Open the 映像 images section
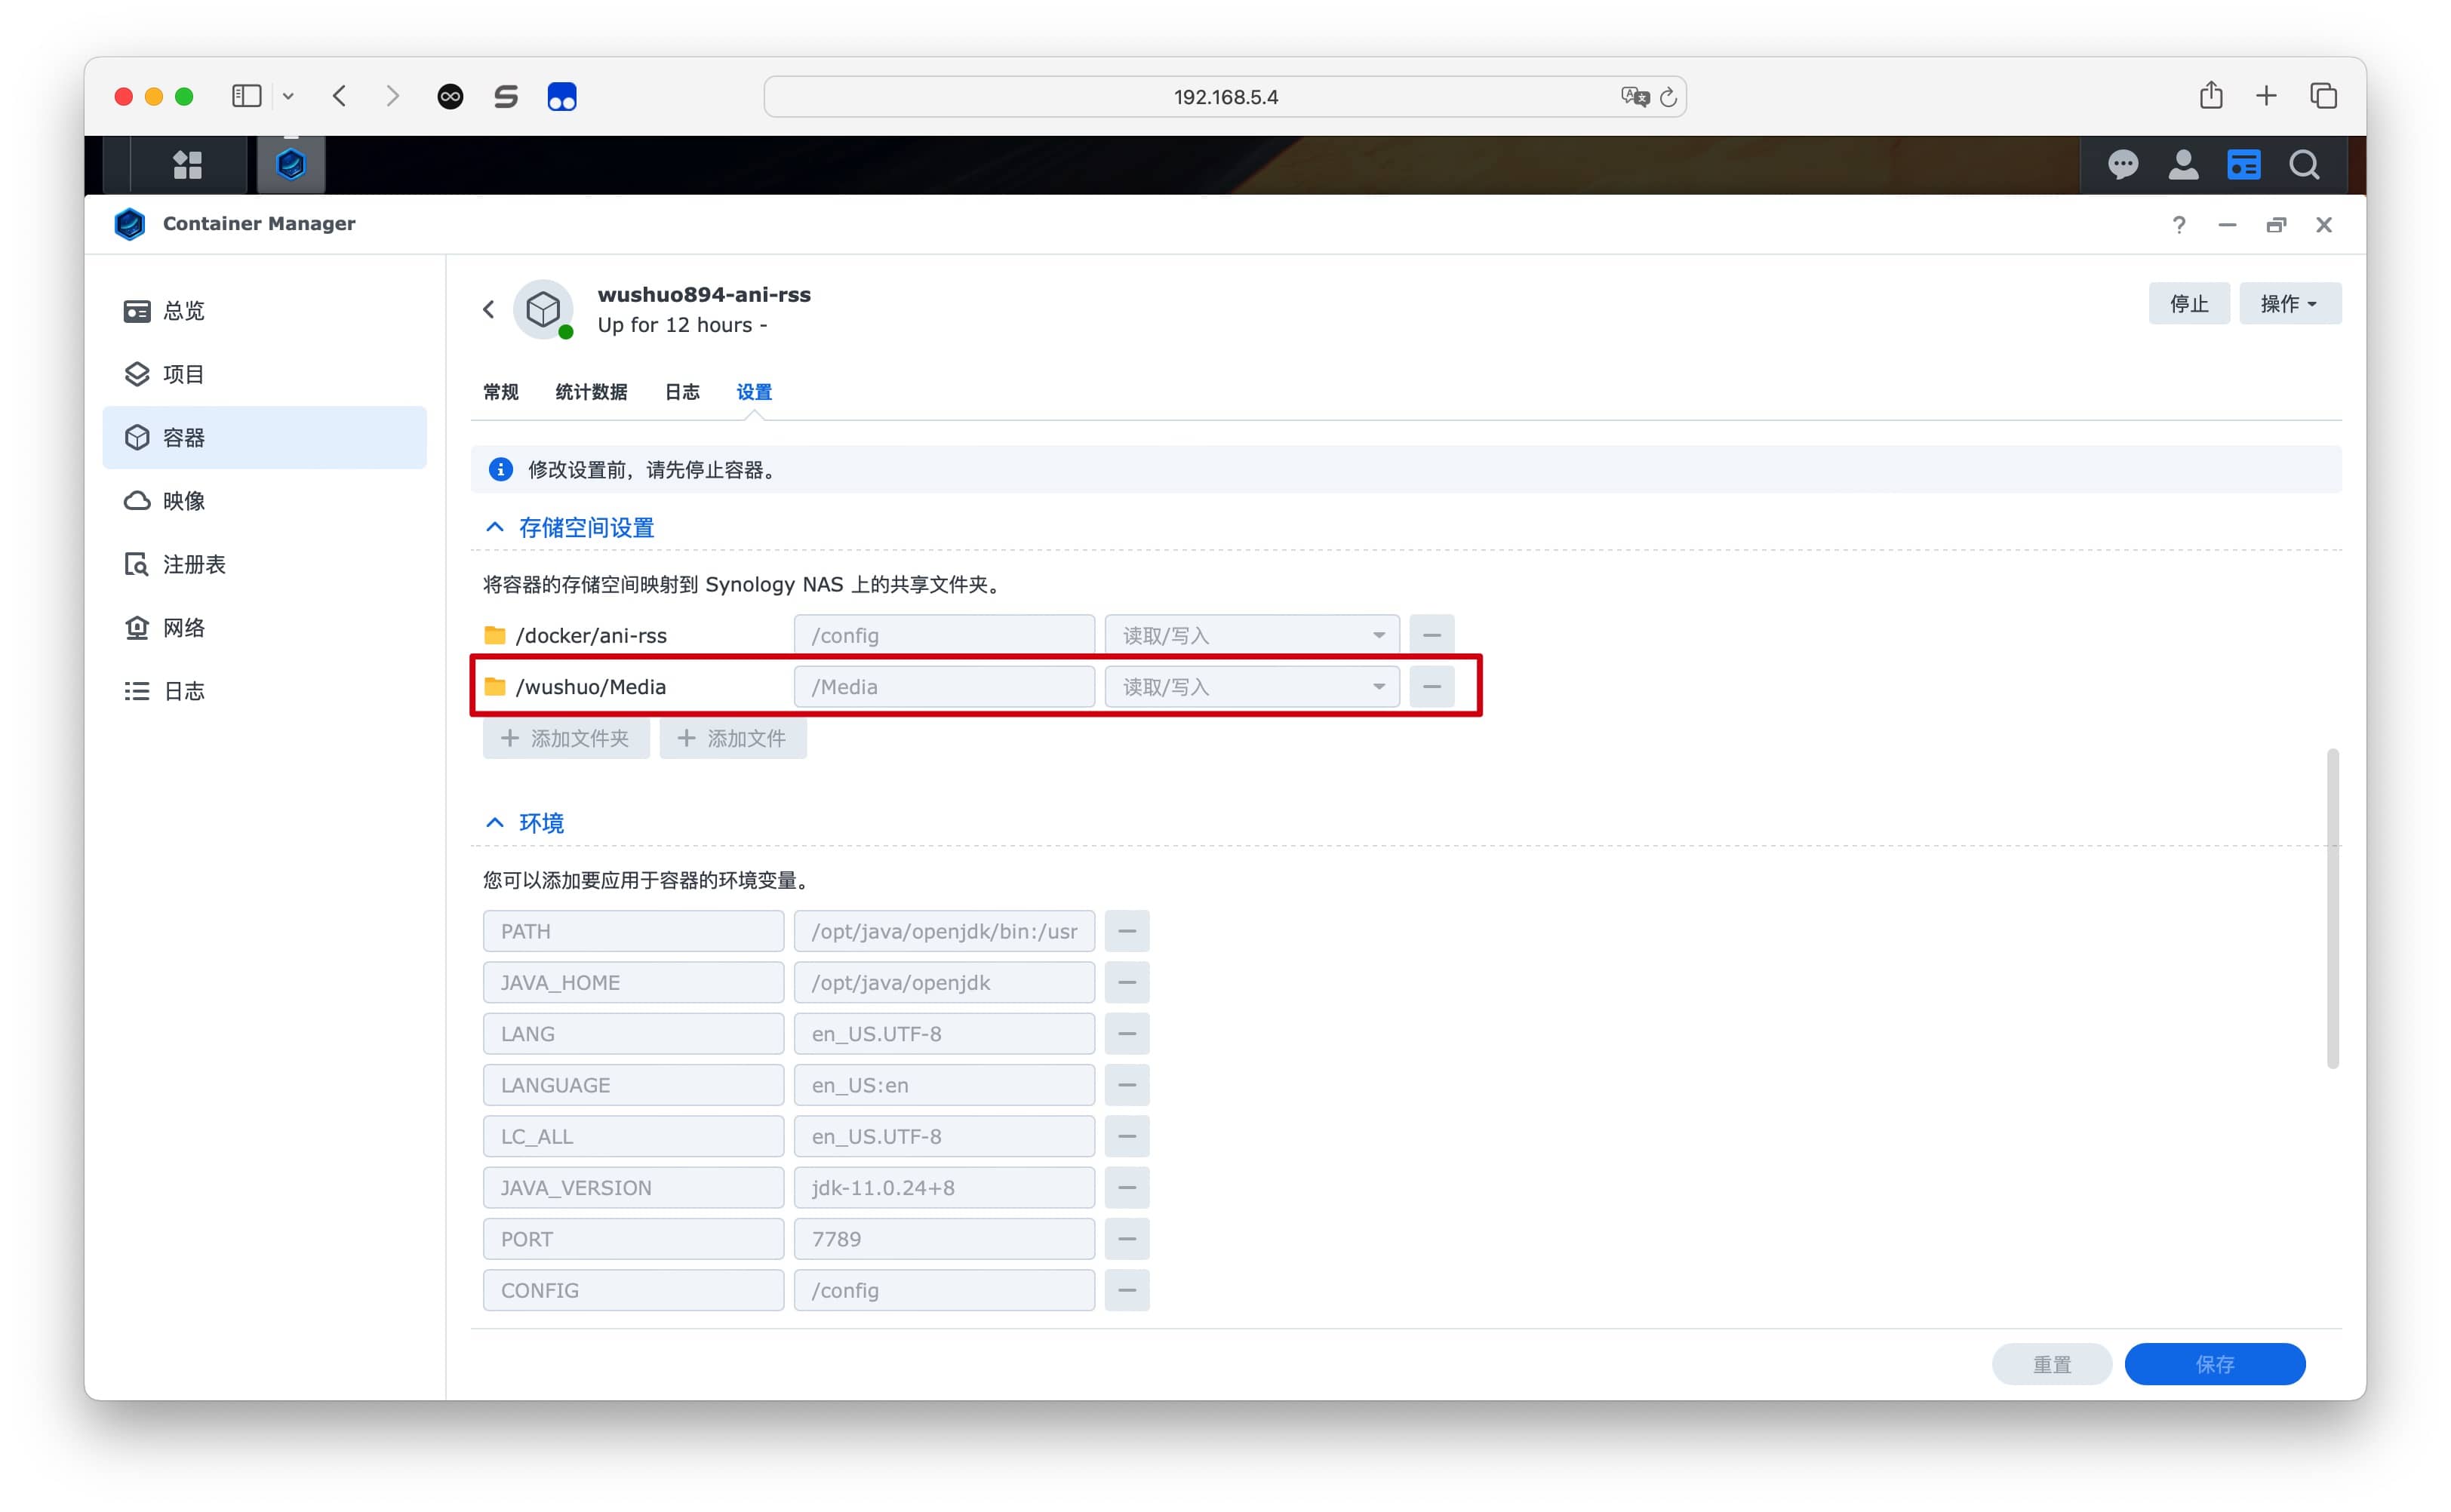Screen dimensions: 2451x1512 tap(264, 500)
